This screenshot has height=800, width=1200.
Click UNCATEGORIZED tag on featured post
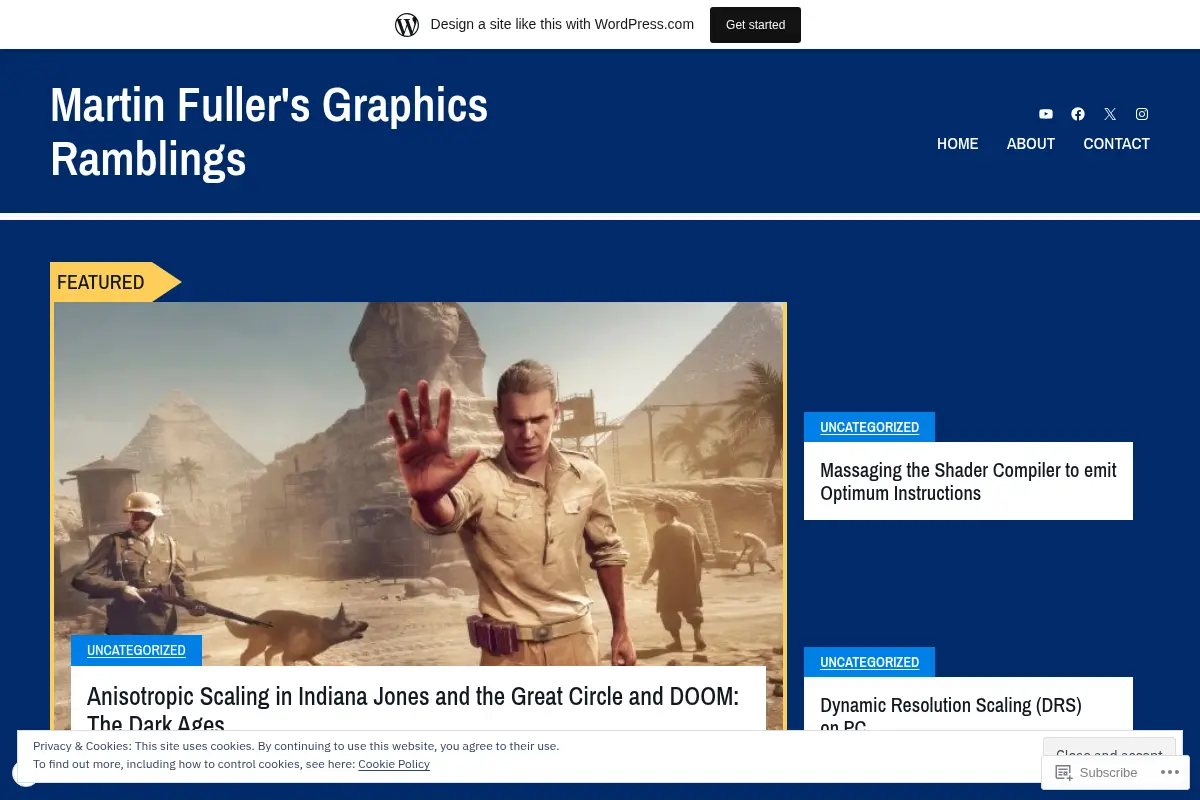click(x=136, y=650)
